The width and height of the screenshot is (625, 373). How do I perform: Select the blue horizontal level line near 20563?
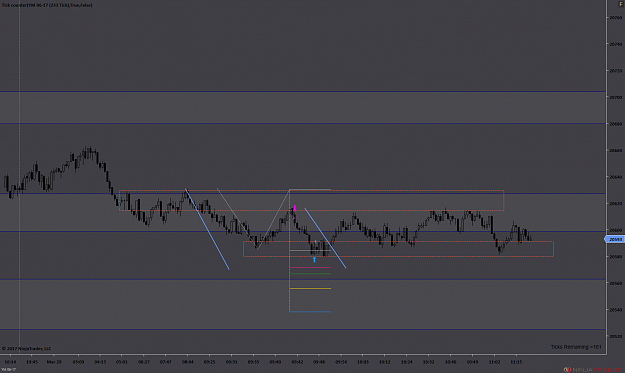point(303,279)
